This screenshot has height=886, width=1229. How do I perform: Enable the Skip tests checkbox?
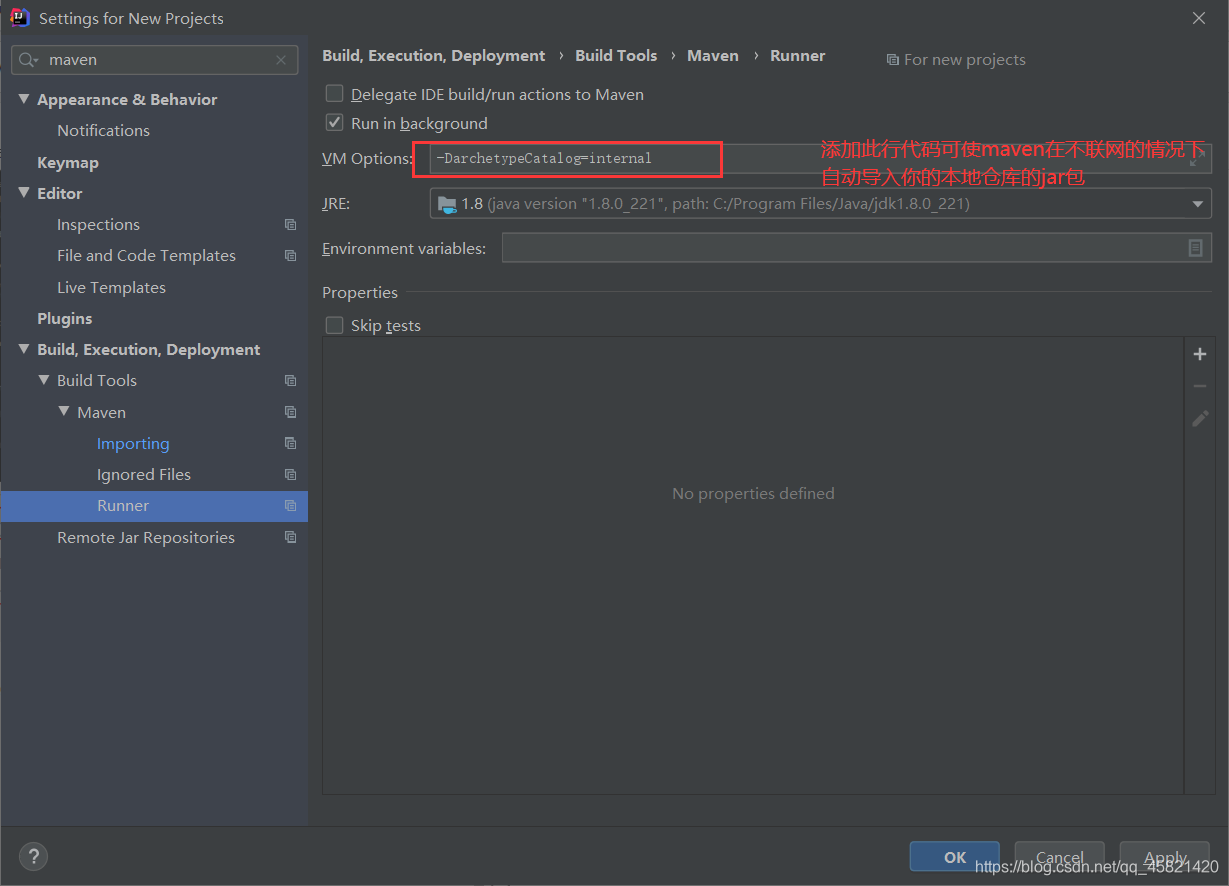pyautogui.click(x=335, y=325)
